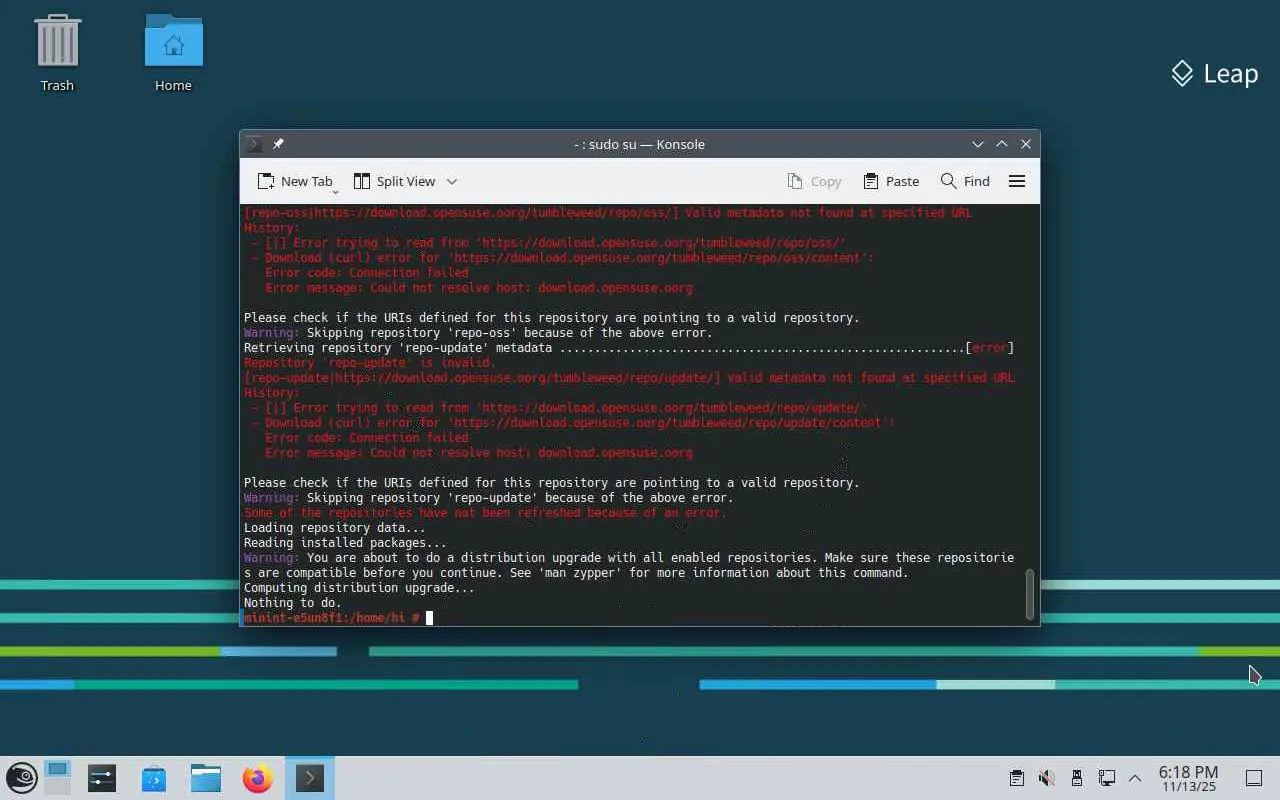Open the virtual desktop pager in taskbar
The image size is (1280, 800).
(58, 778)
